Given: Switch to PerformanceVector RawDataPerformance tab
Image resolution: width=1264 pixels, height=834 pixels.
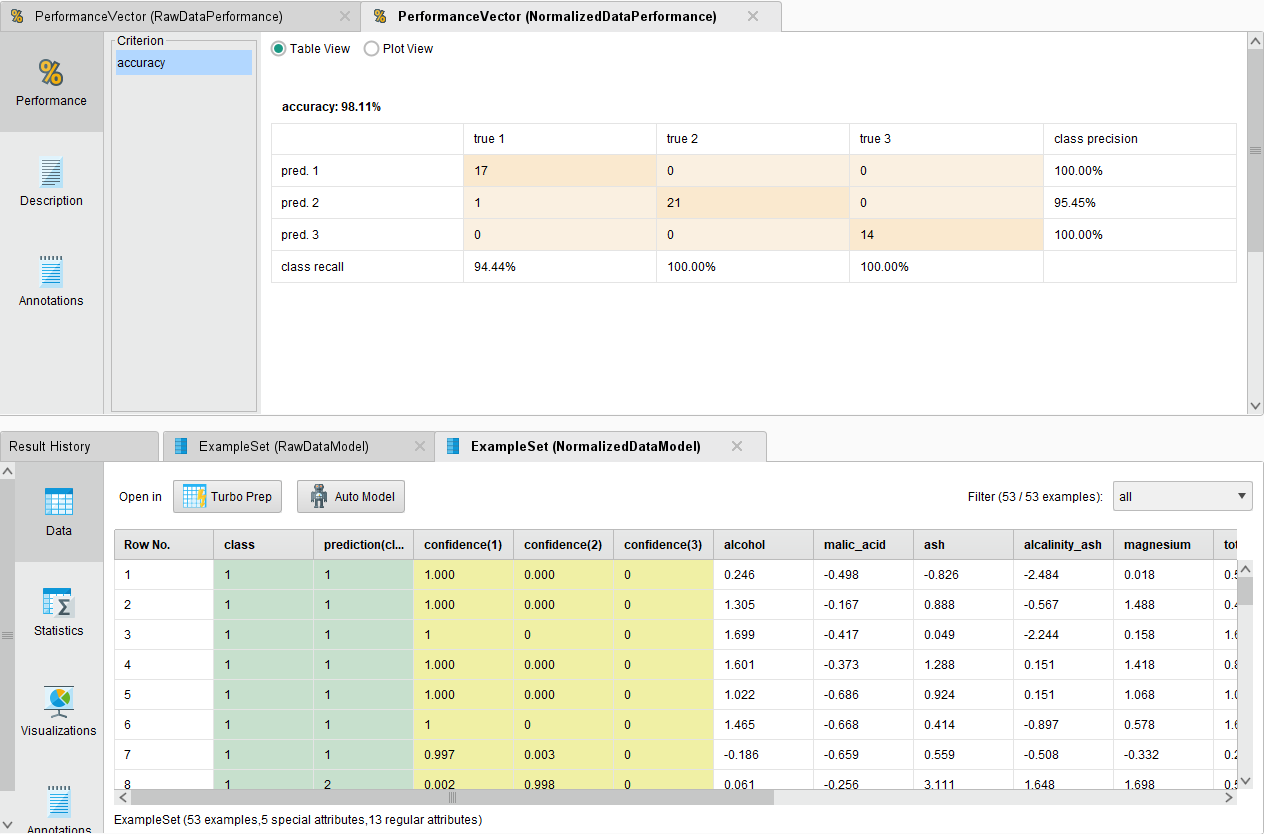Looking at the screenshot, I should 160,17.
